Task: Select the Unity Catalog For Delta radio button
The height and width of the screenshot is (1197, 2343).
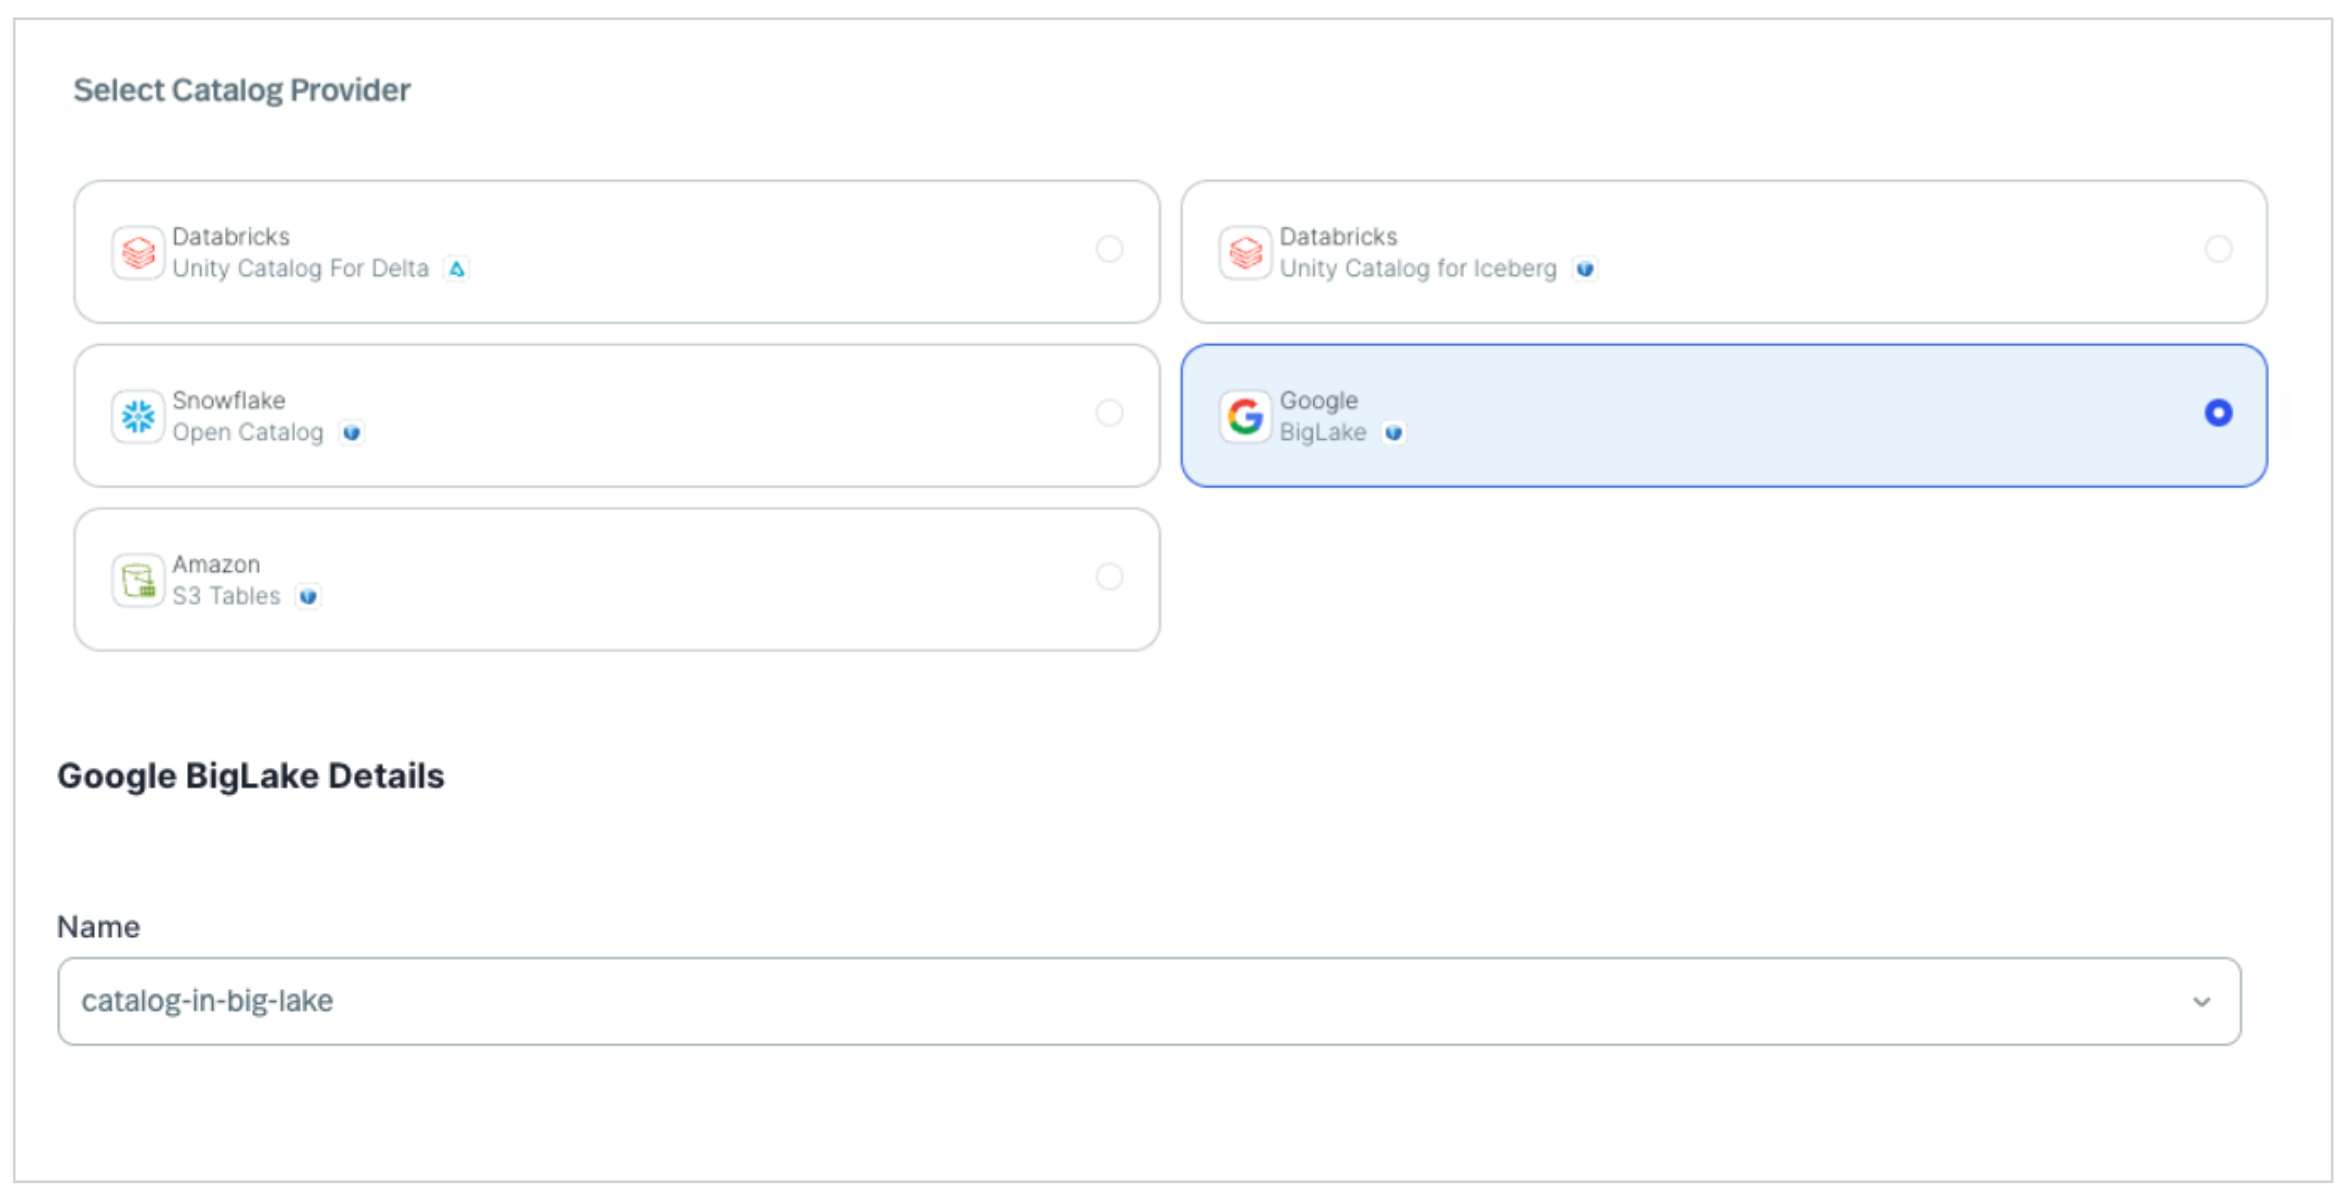Action: coord(1109,249)
